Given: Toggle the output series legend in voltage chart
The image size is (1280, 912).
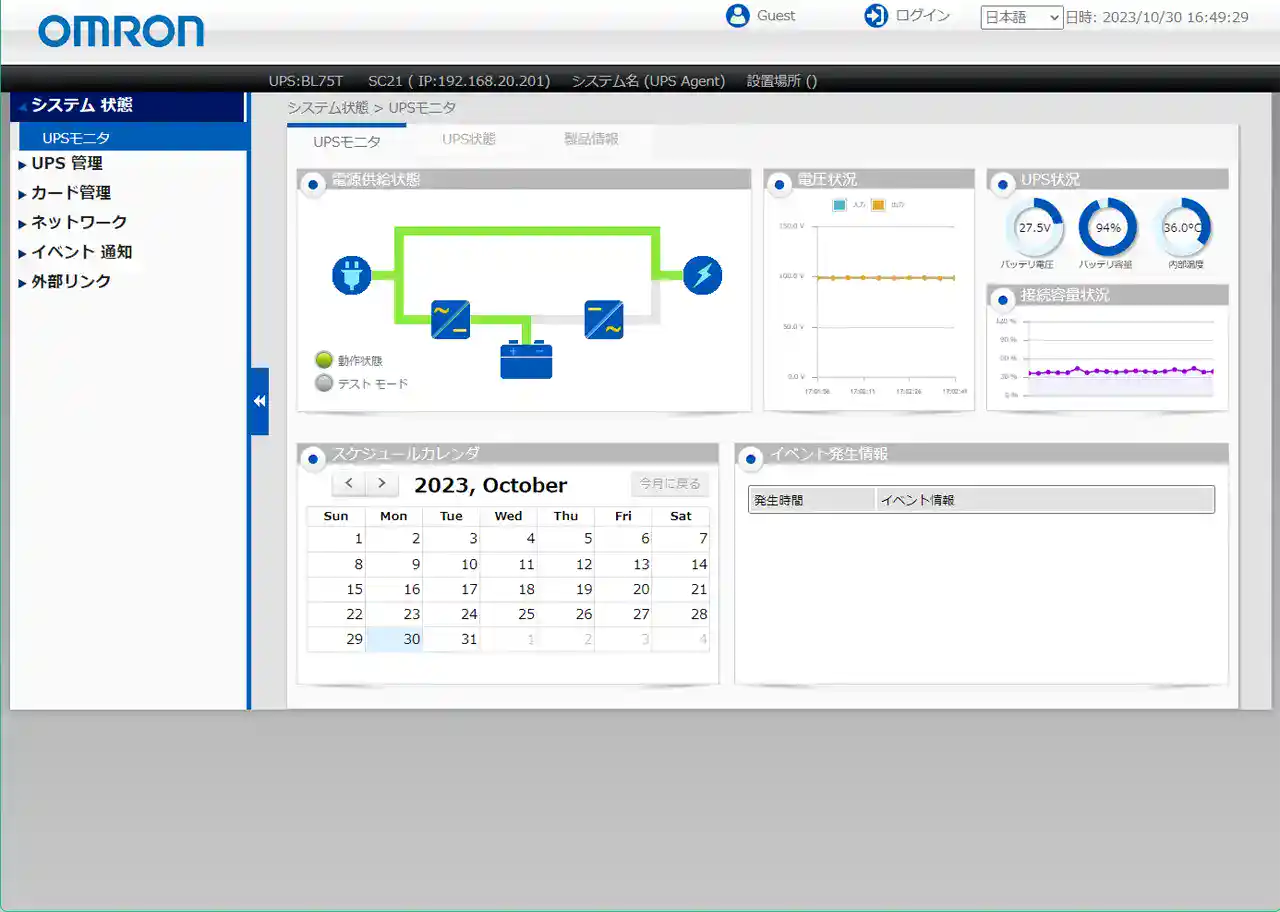Looking at the screenshot, I should click(x=879, y=205).
